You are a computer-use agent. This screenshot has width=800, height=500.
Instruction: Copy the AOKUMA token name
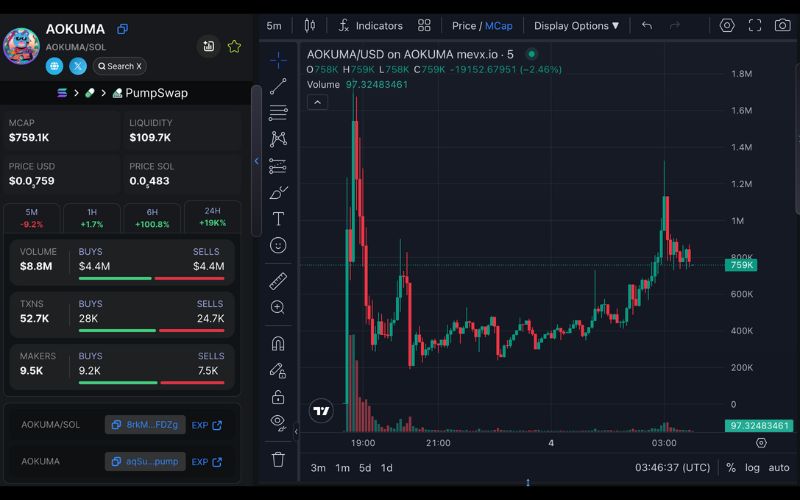pos(122,29)
